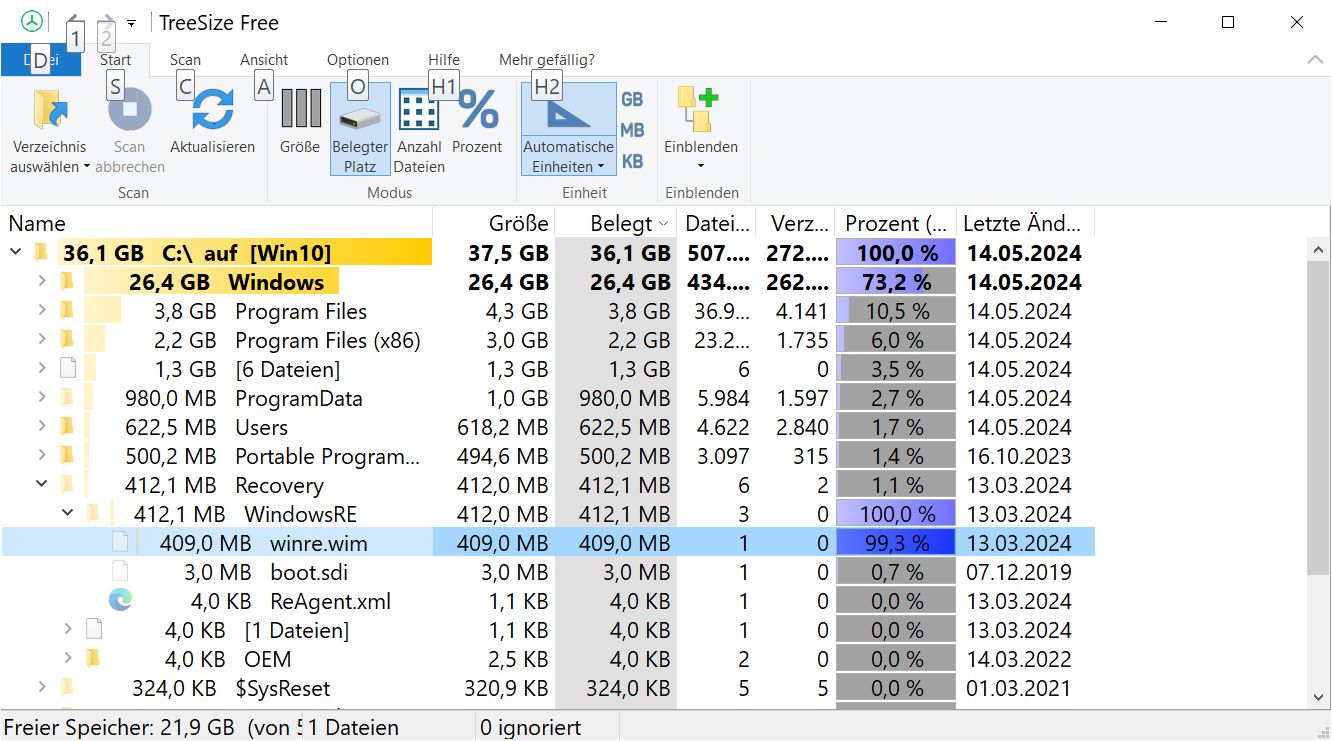Collapse the Recovery folder node
The width and height of the screenshot is (1332, 741).
point(42,484)
